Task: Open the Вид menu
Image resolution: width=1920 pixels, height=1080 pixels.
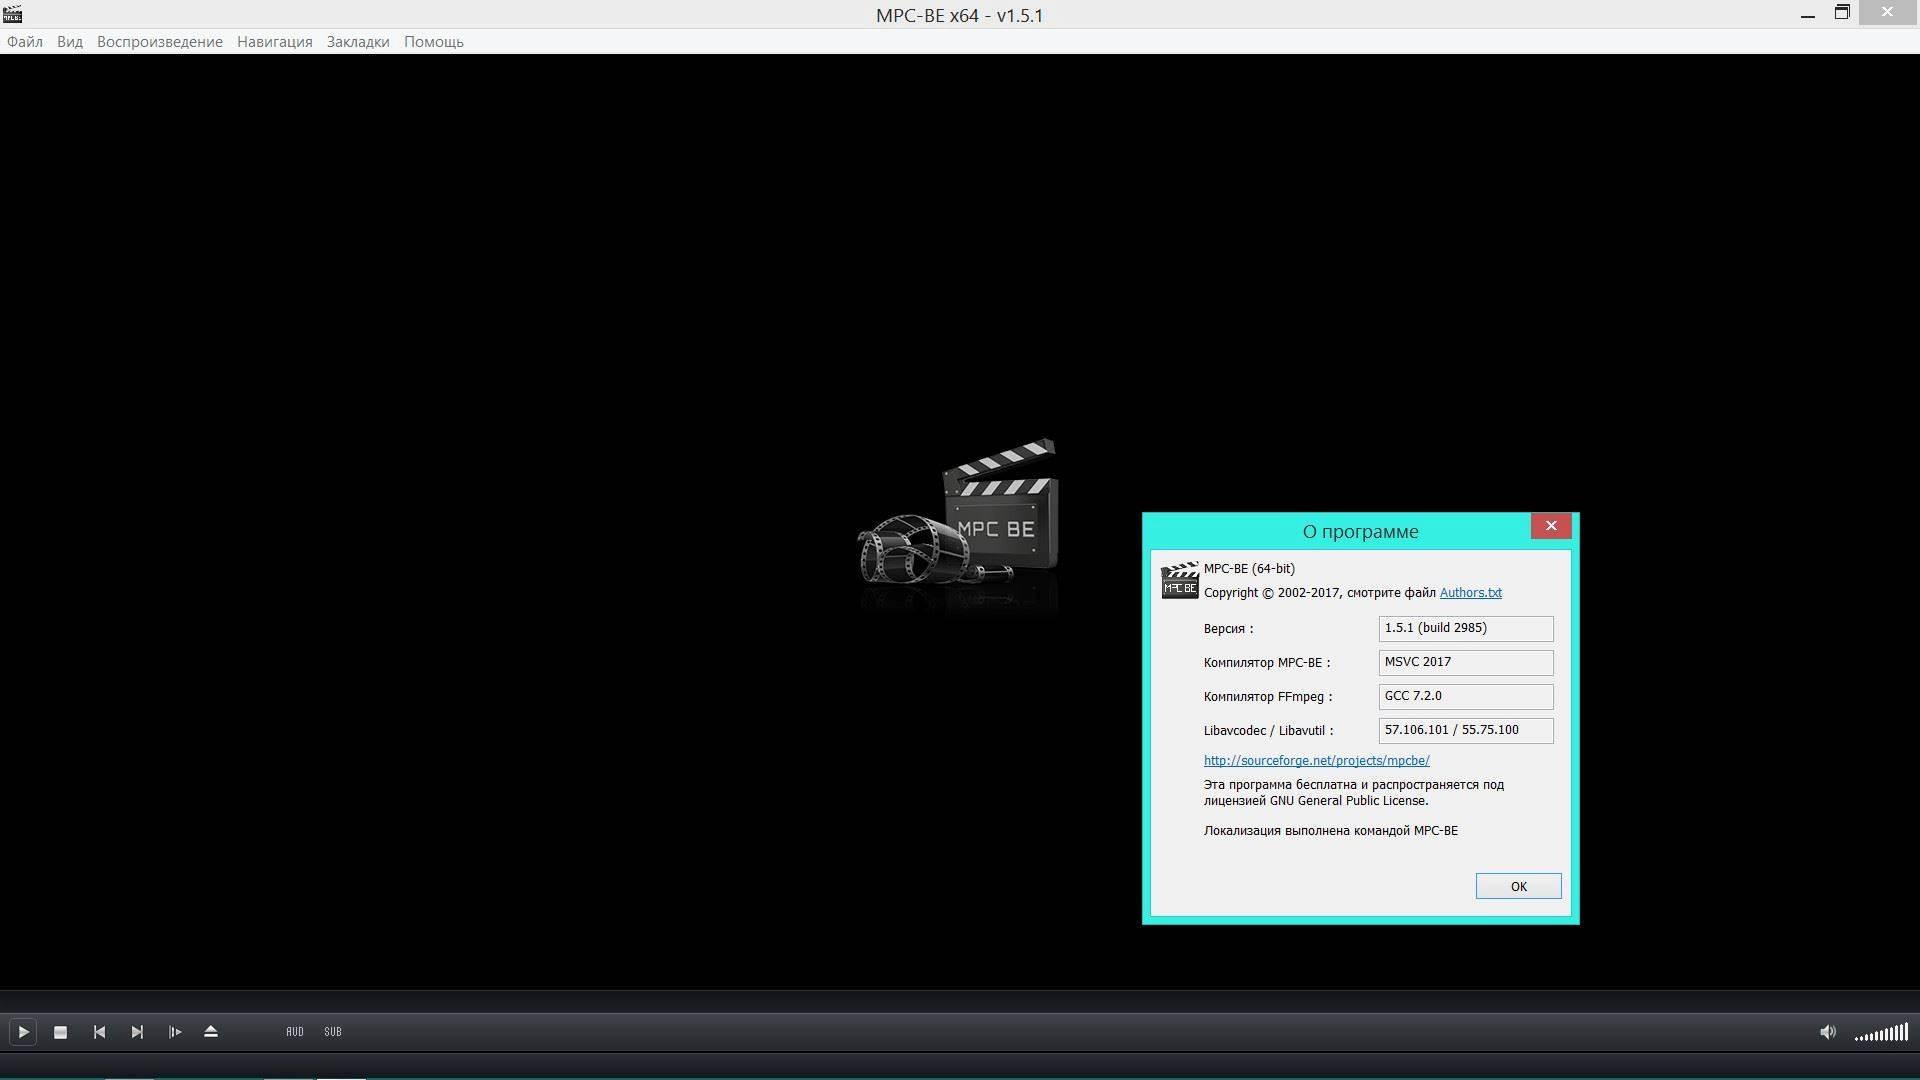Action: 70,42
